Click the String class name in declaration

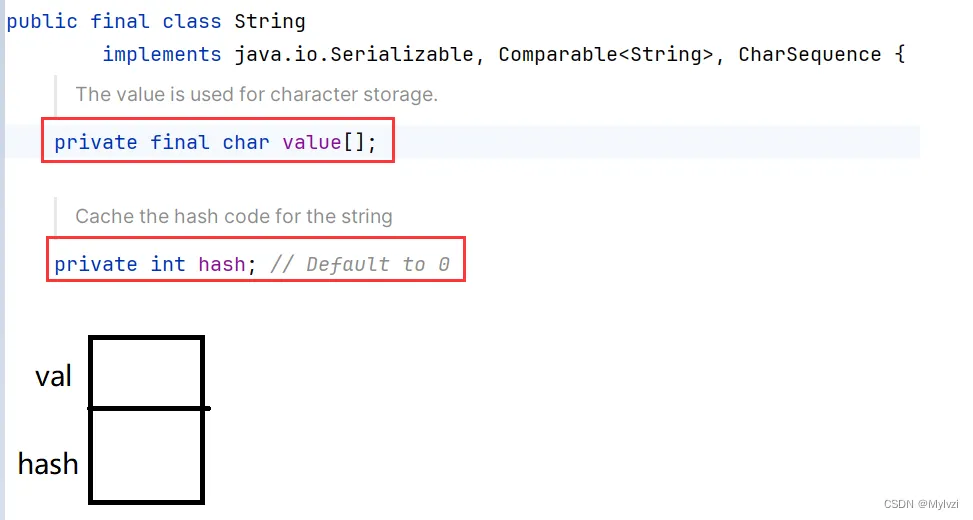coord(270,21)
